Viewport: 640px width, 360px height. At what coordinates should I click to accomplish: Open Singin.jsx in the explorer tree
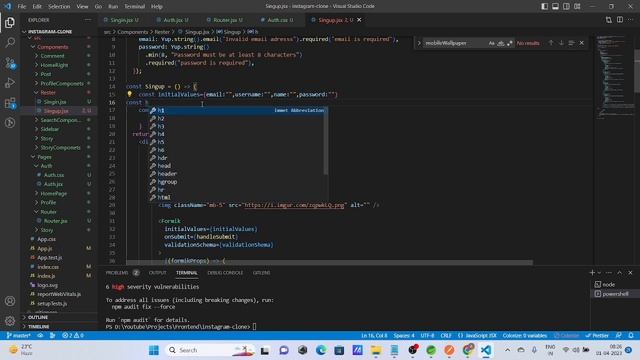[55, 102]
